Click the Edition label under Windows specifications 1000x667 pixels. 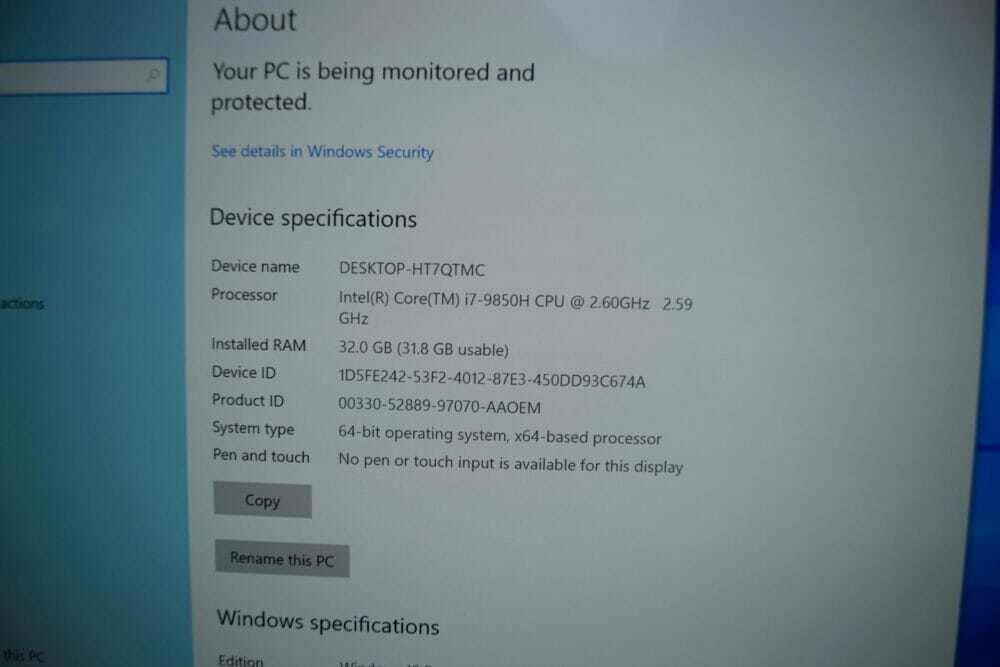[x=240, y=661]
